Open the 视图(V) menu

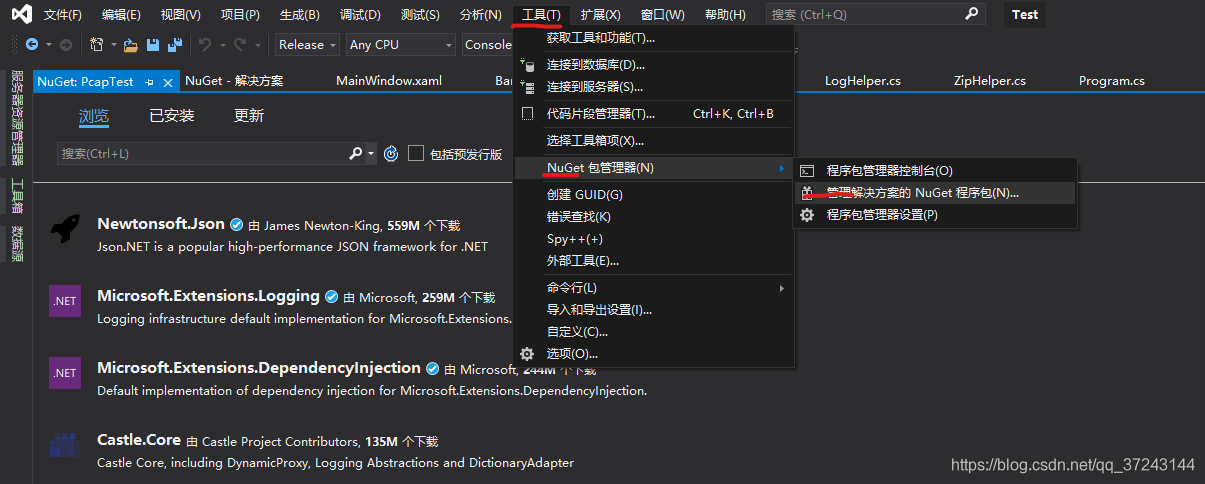click(x=180, y=15)
